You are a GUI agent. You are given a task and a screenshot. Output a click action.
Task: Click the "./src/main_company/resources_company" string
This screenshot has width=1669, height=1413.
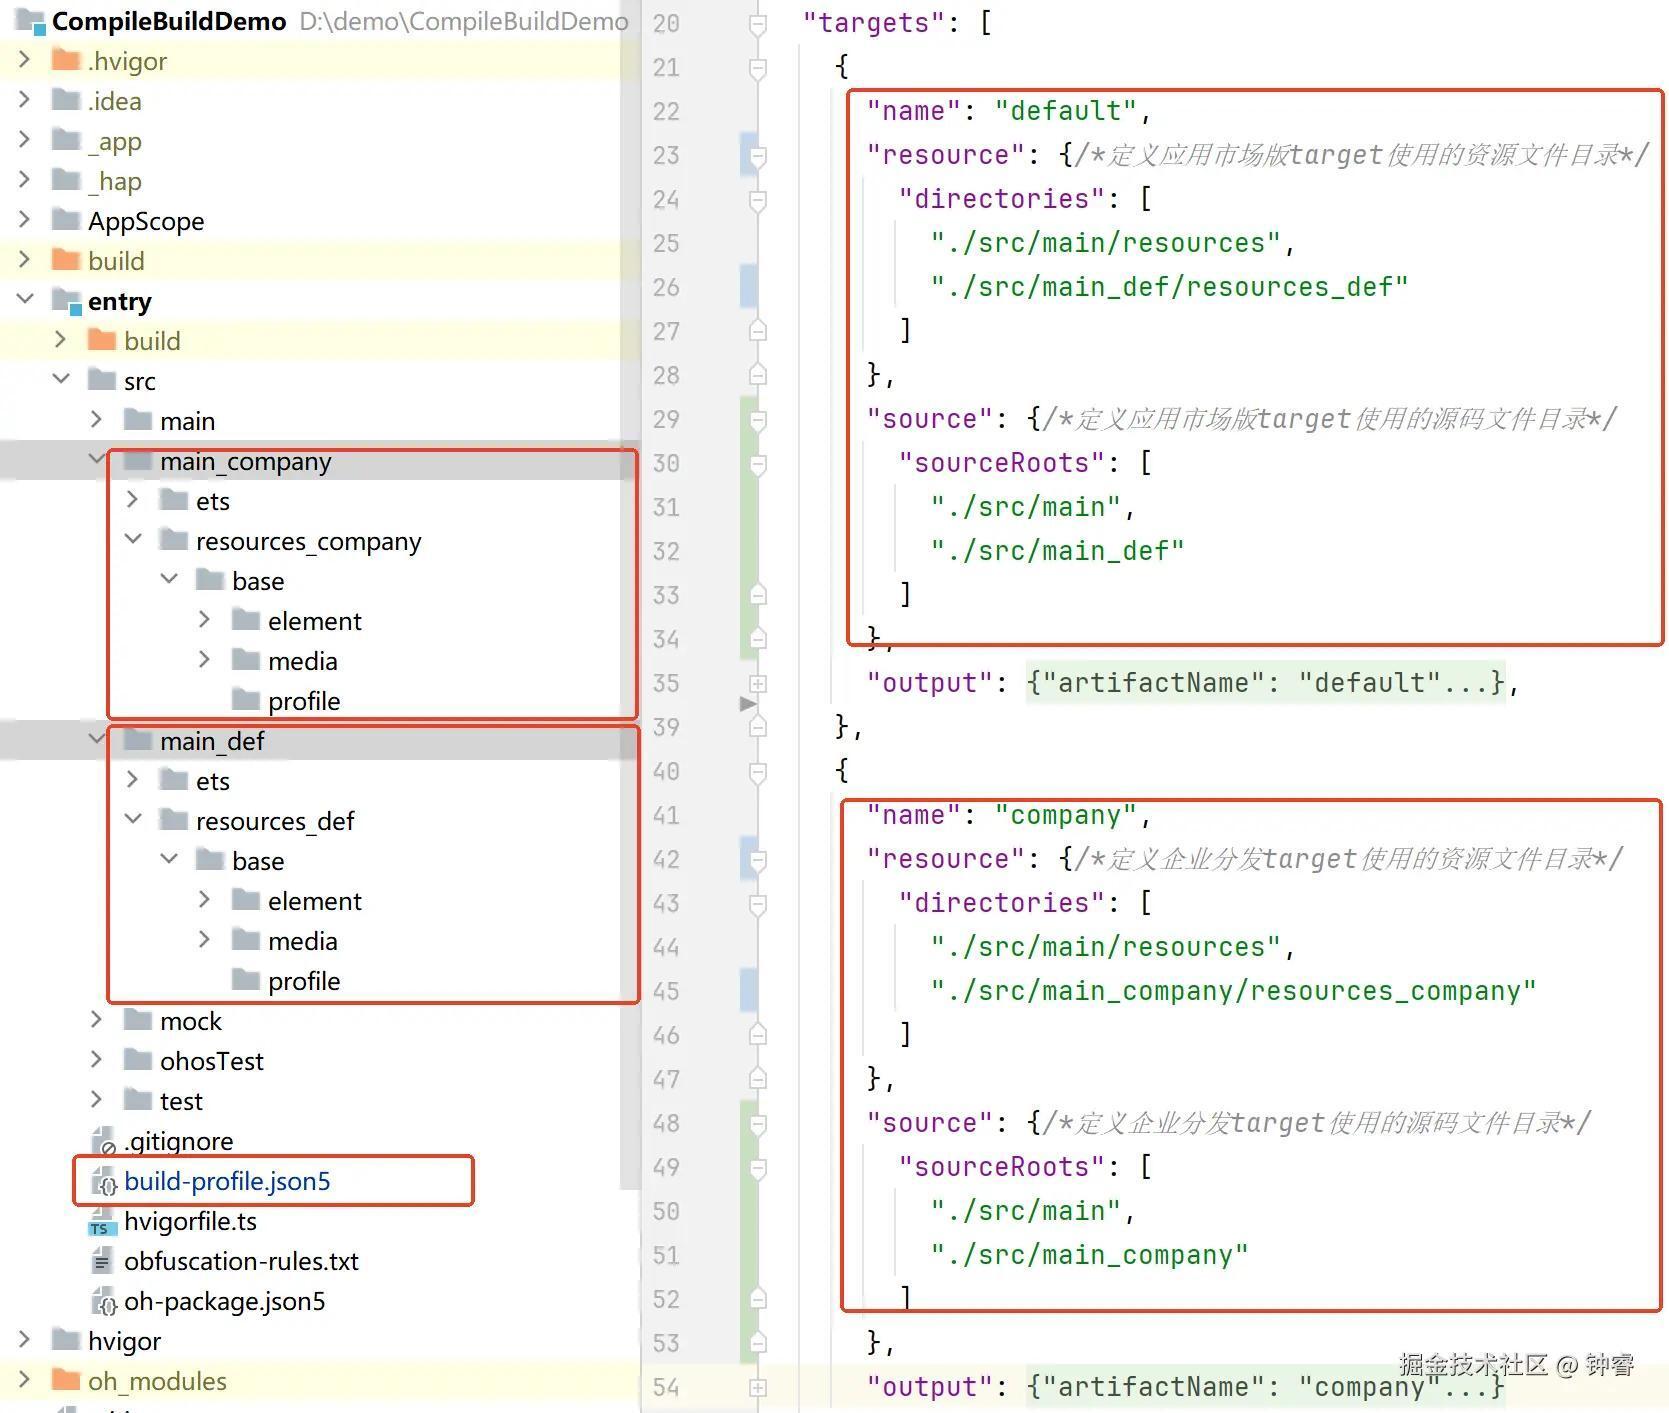[1233, 991]
